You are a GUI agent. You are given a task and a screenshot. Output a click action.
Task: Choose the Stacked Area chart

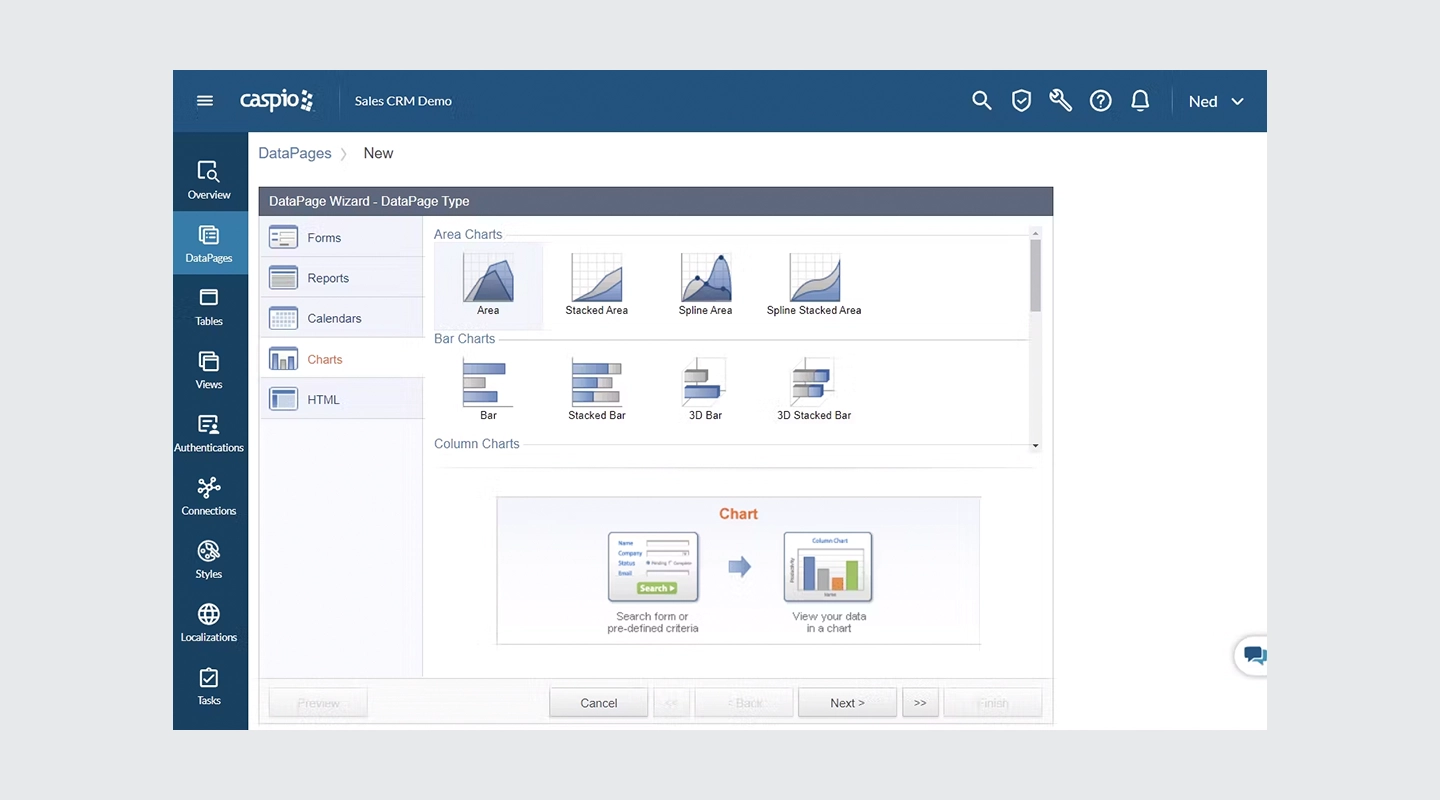597,285
